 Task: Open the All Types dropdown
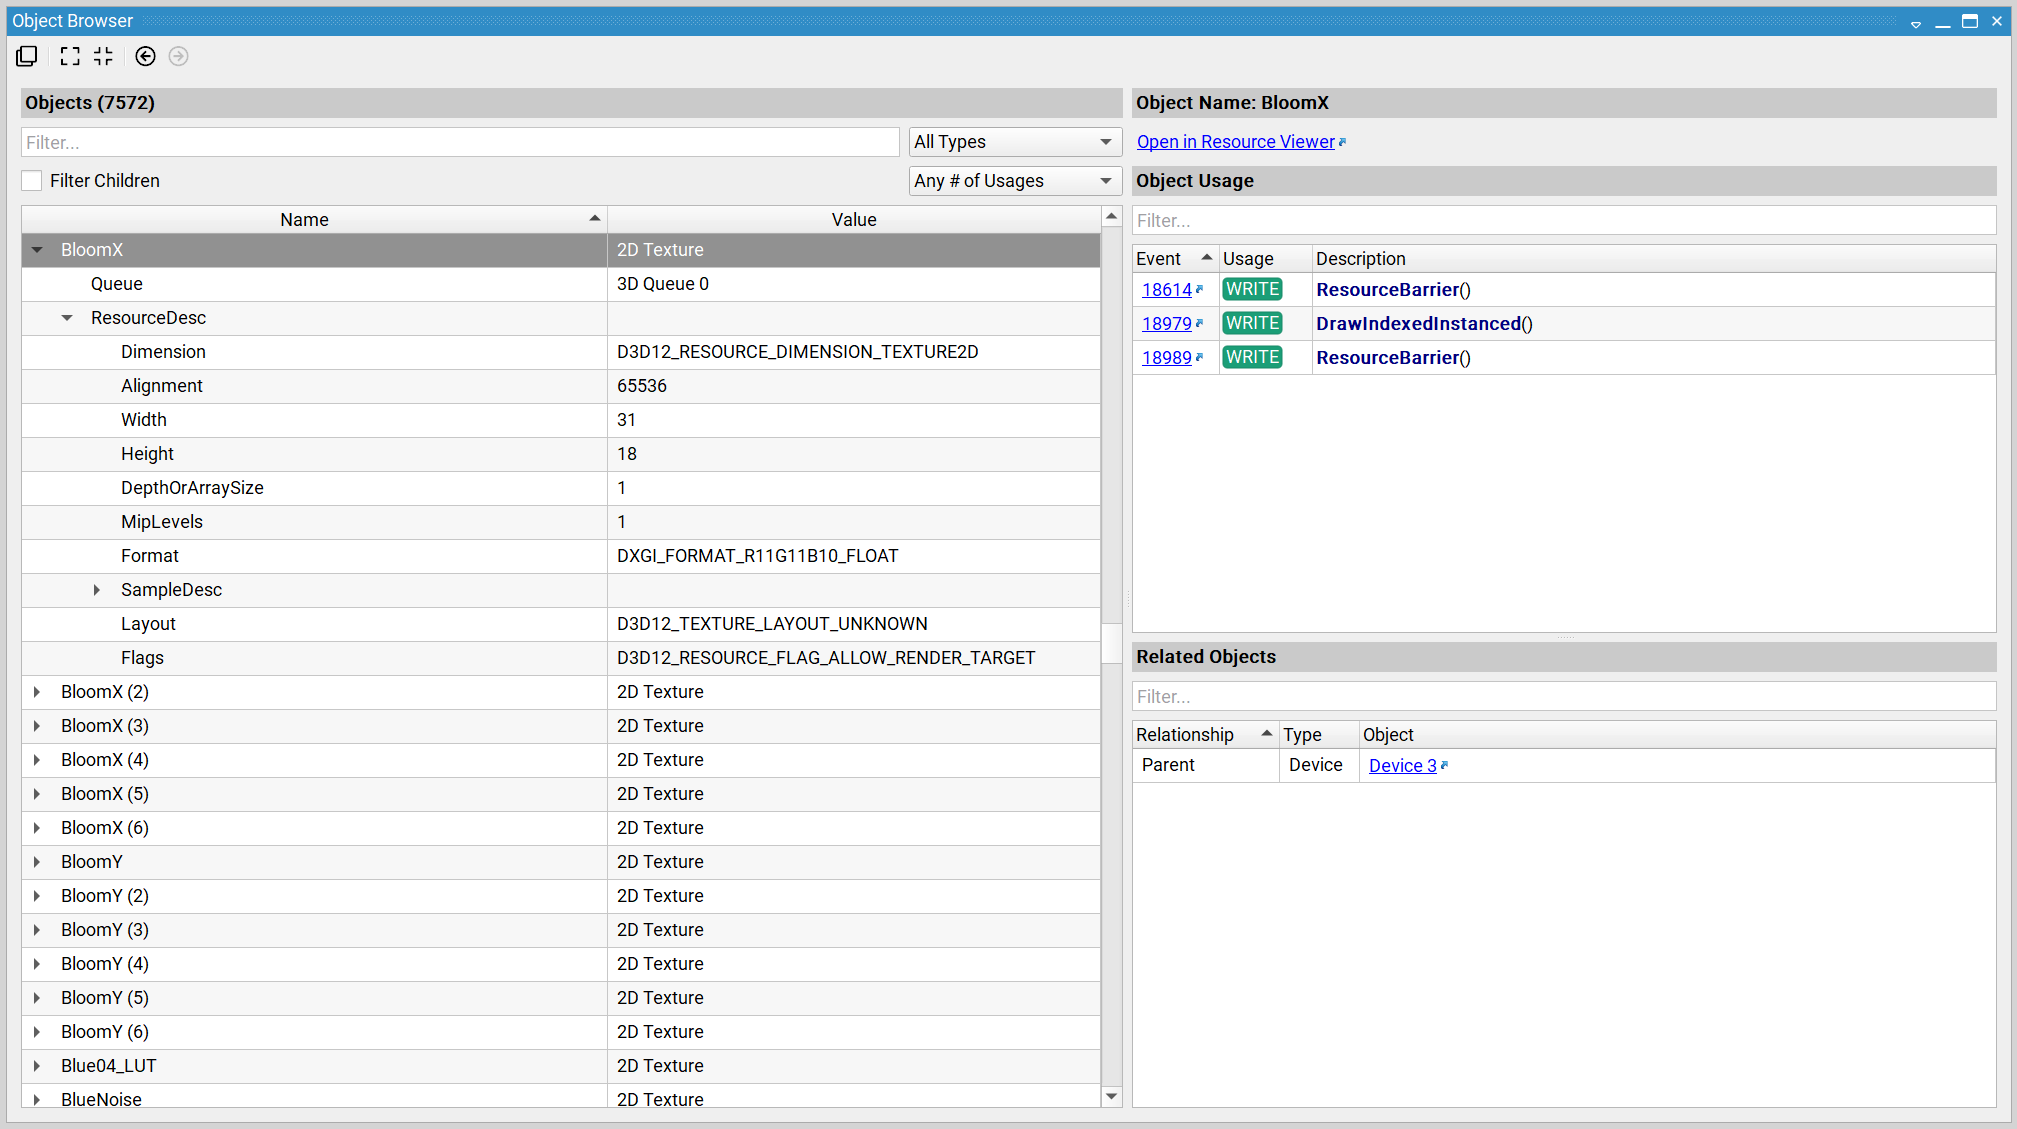point(1013,142)
